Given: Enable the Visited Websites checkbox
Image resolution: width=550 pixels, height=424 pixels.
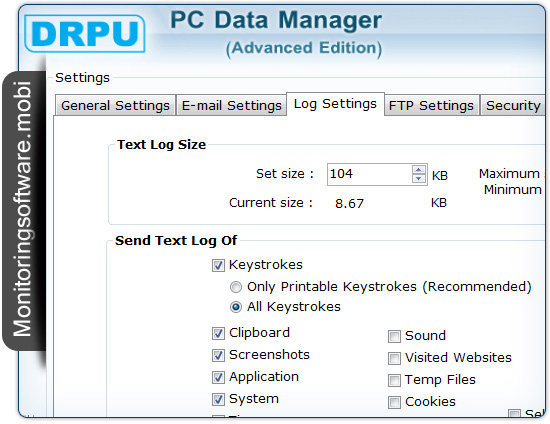Looking at the screenshot, I should (x=394, y=358).
